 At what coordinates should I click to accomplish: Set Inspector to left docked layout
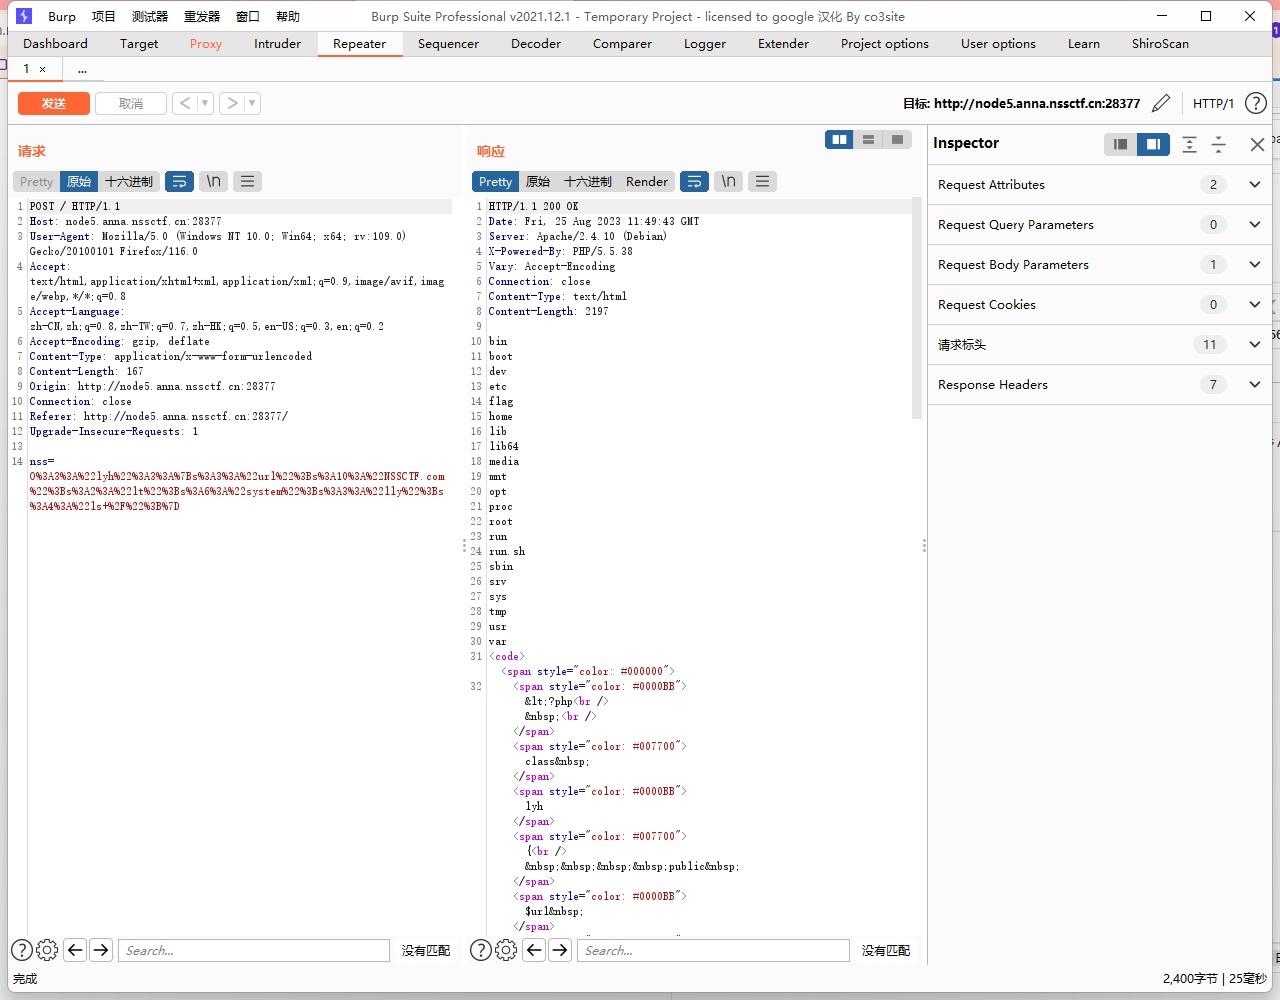(1120, 144)
